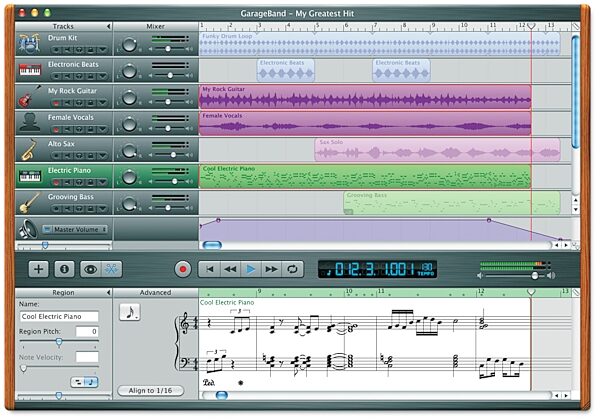Lock the Drum Kit track

pos(91,50)
